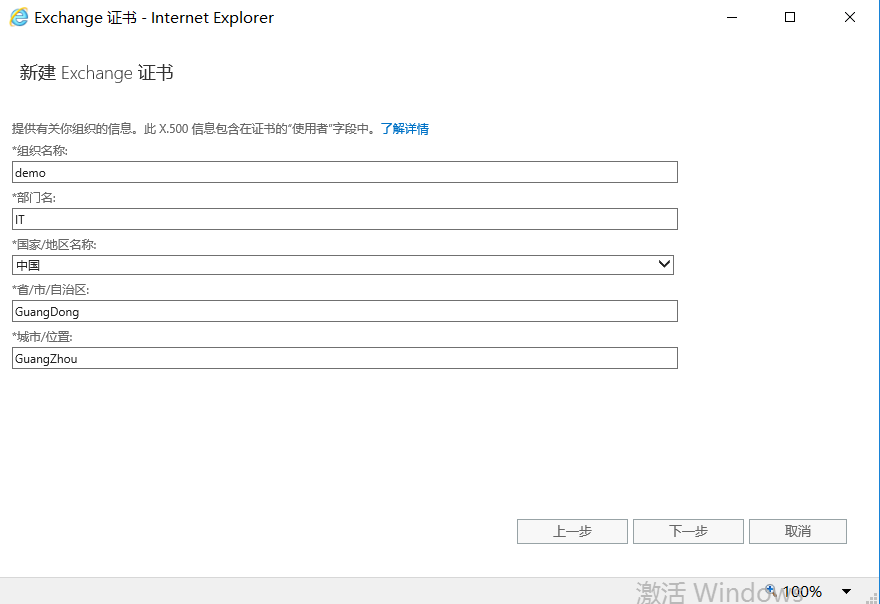Image resolution: width=880 pixels, height=604 pixels.
Task: Click the 下一步 button to continue
Action: tap(687, 531)
